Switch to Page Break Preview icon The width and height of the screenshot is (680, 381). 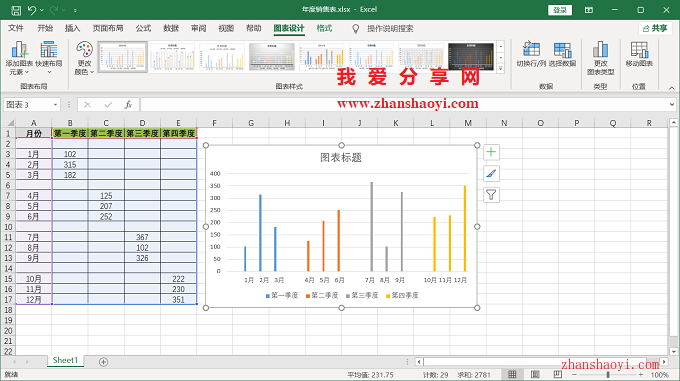pyautogui.click(x=558, y=374)
